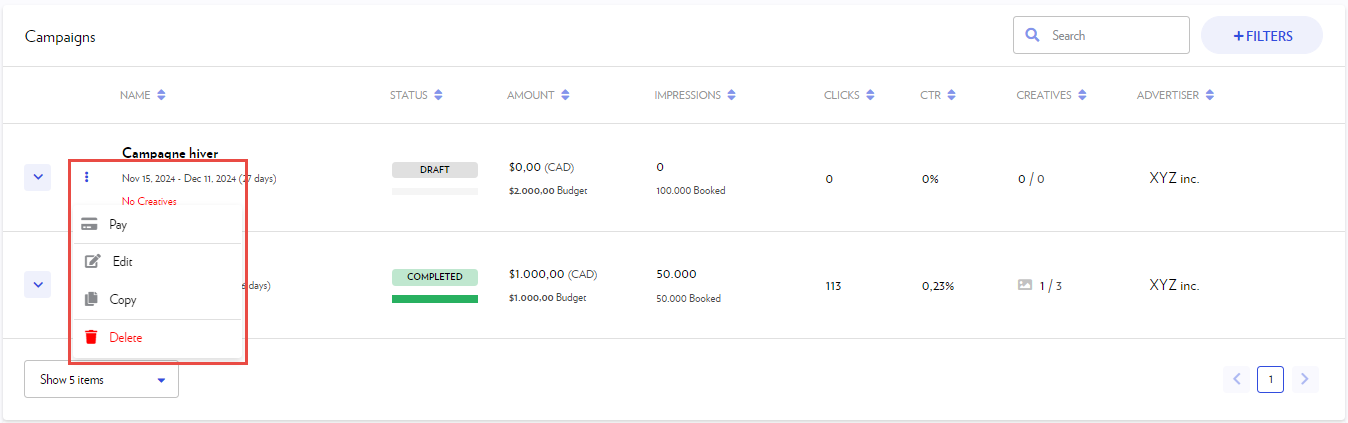Open the Show 5 items dropdown
Screen dimensions: 1348x423
point(101,380)
